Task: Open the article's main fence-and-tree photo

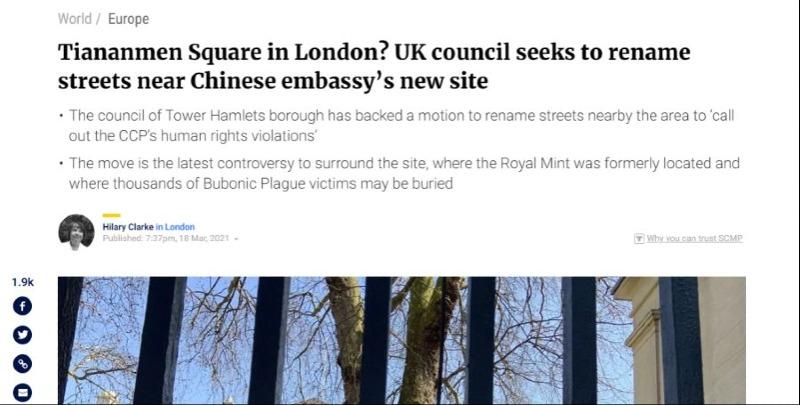Action: 402,341
